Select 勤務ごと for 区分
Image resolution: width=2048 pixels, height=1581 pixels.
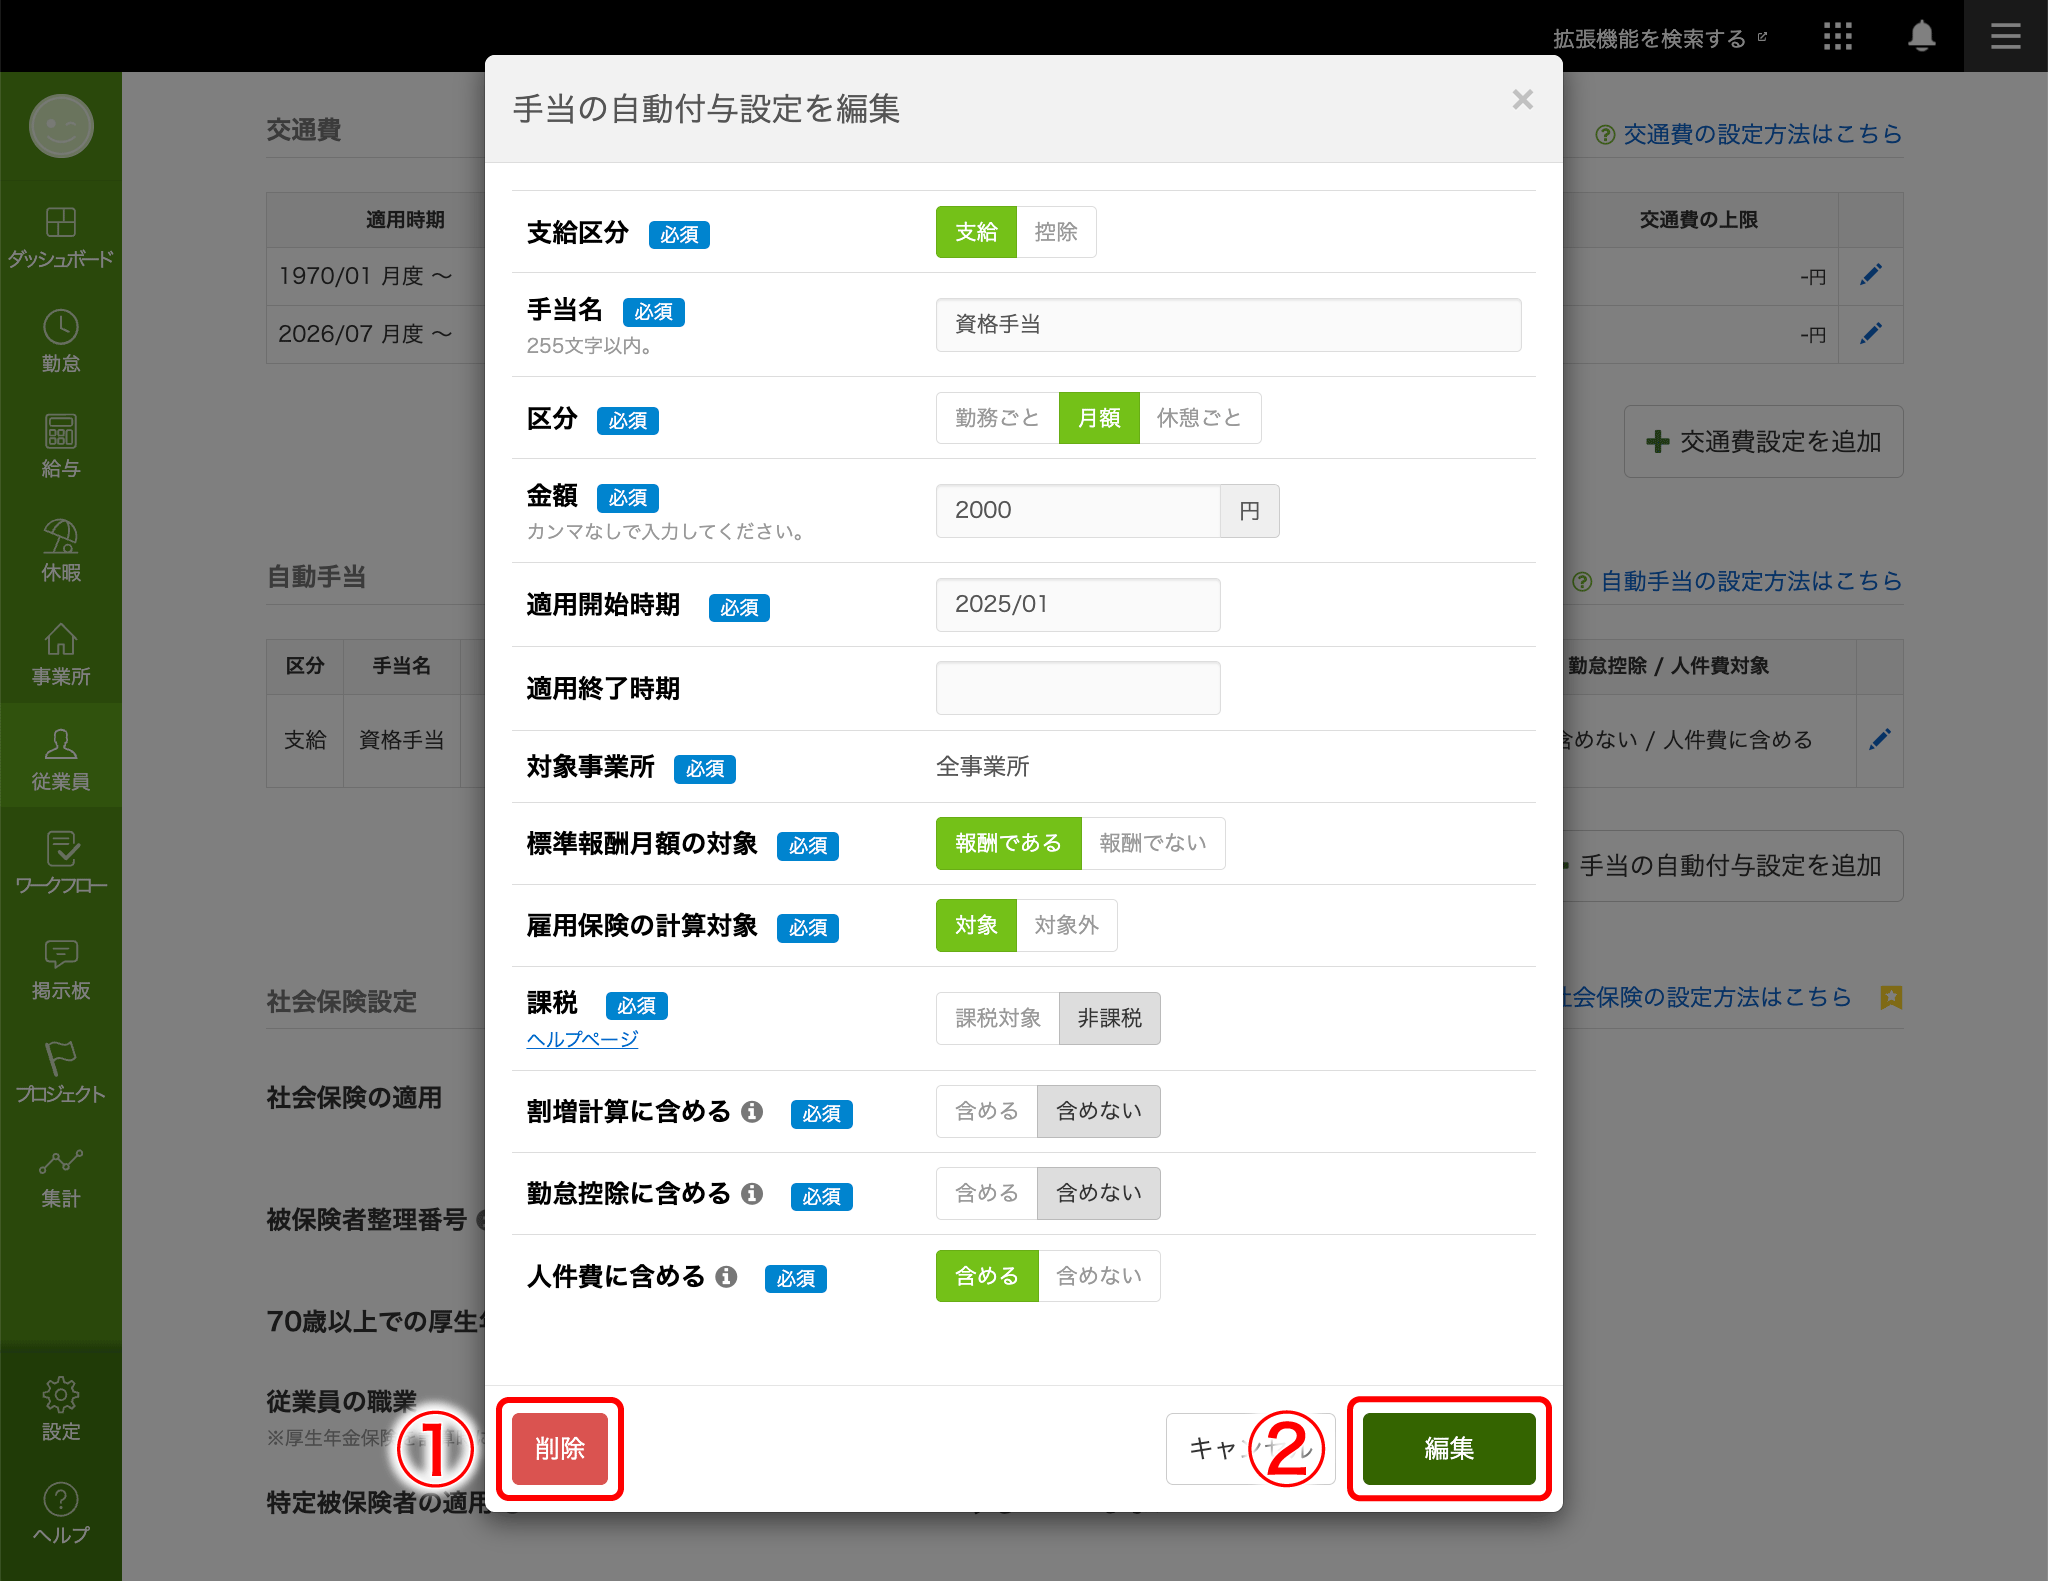(997, 418)
